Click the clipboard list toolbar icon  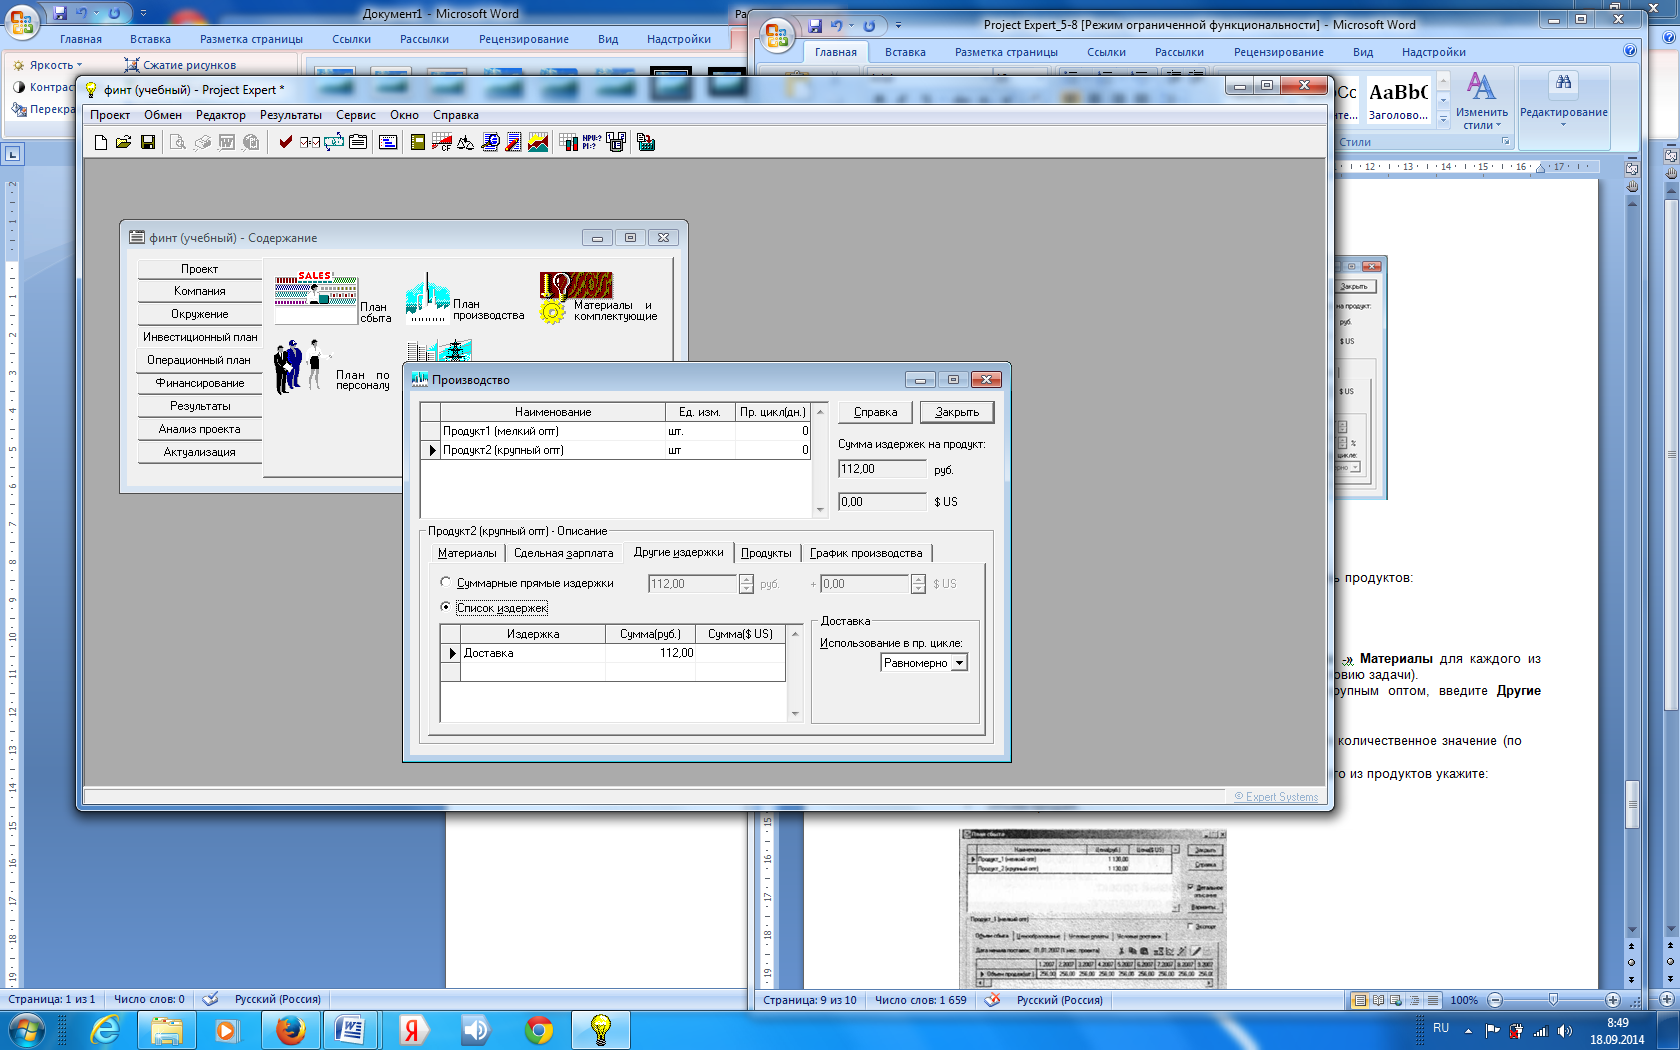pos(357,143)
